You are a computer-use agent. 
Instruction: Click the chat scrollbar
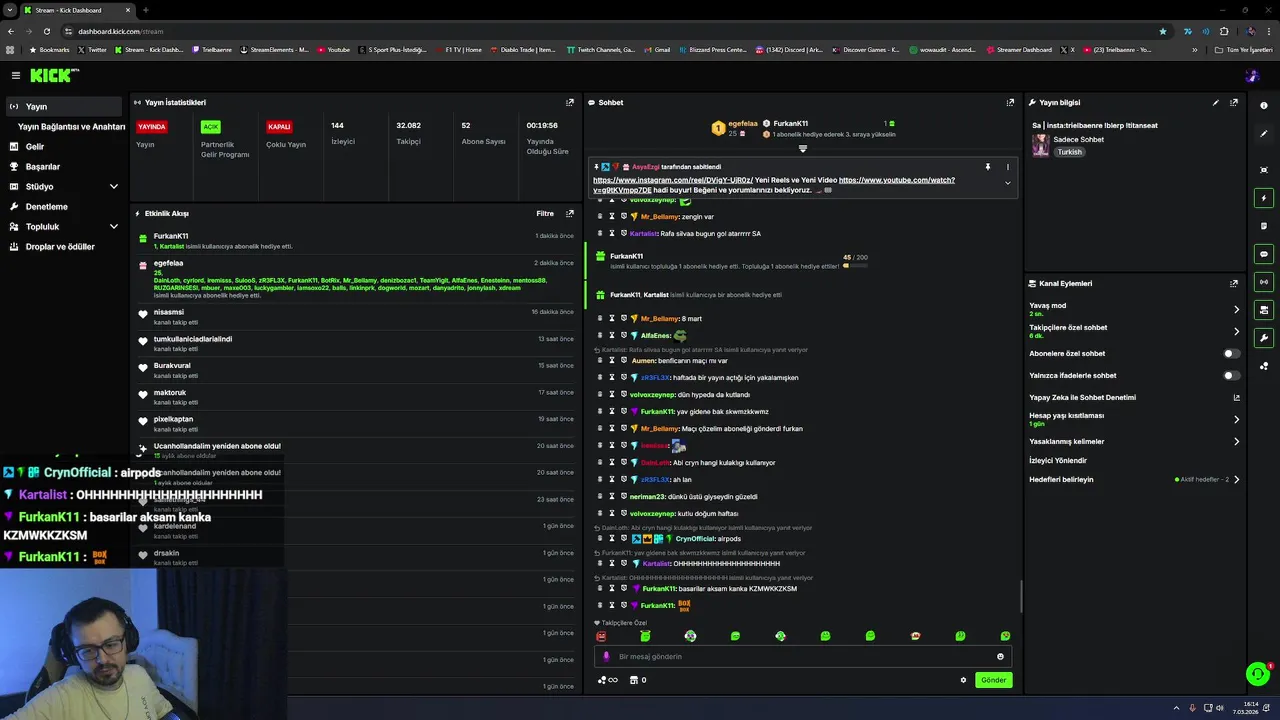[1021, 597]
